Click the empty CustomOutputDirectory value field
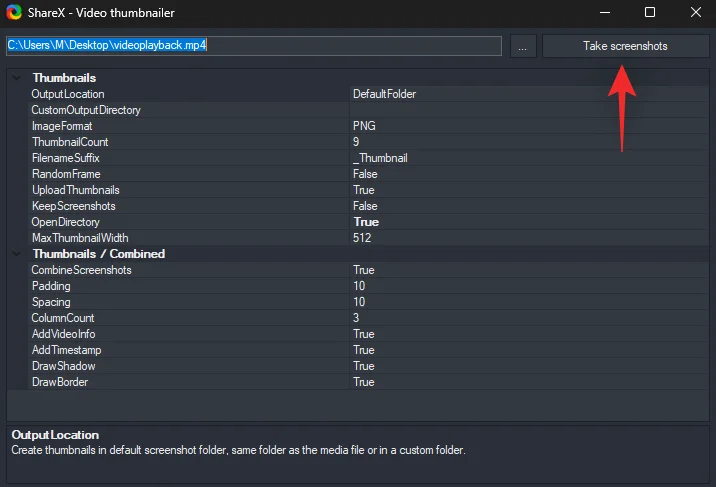716x487 pixels. pyautogui.click(x=528, y=110)
